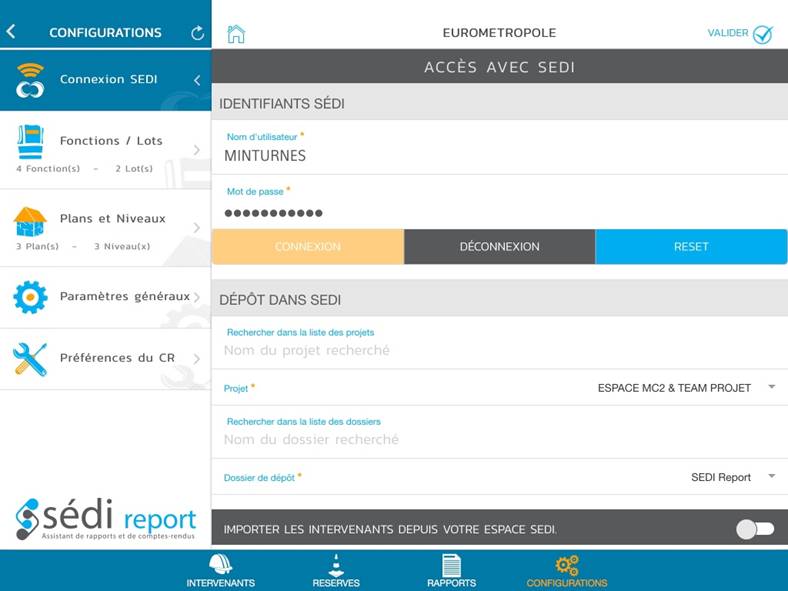The width and height of the screenshot is (788, 591).
Task: Switch to the Intervenants tab
Action: coord(220,571)
